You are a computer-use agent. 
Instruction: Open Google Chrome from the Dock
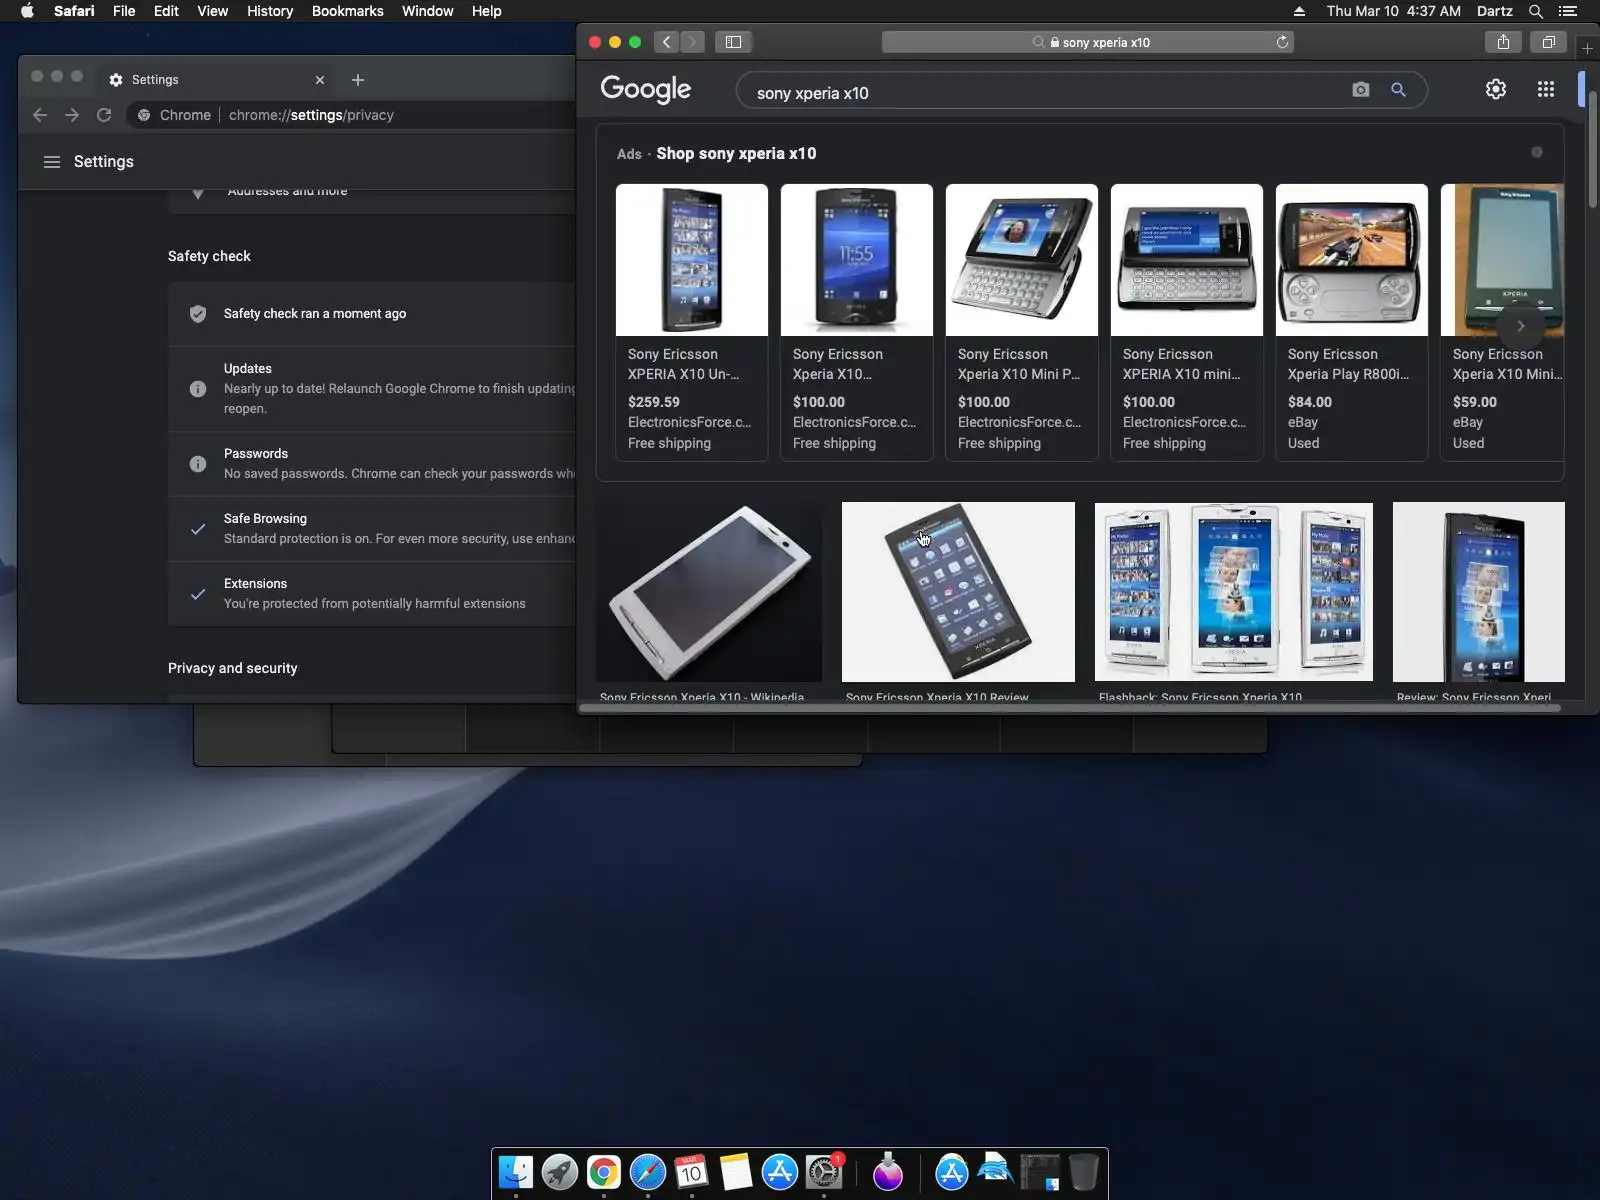(604, 1172)
